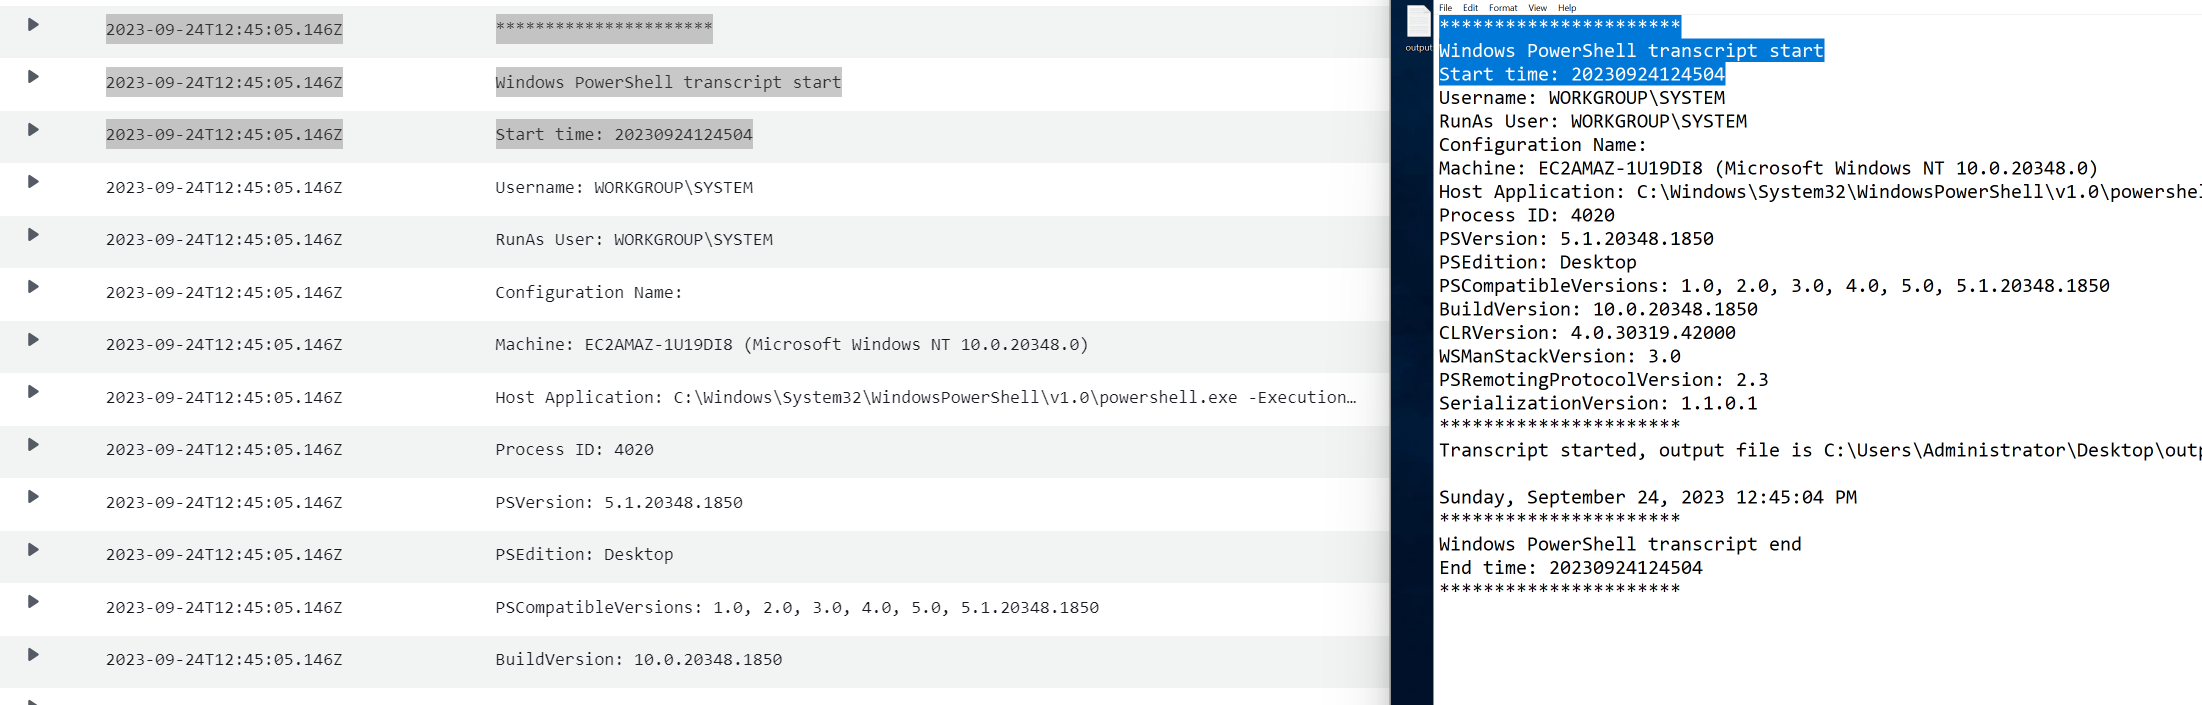Click 'RunAs User: WORKGROUP\SYSTEM' log message

tap(634, 239)
